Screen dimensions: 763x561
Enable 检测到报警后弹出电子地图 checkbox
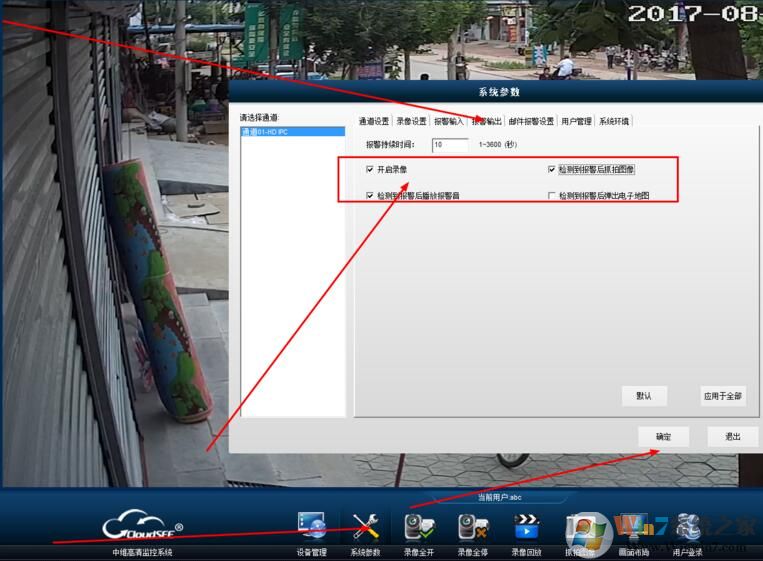(x=551, y=196)
